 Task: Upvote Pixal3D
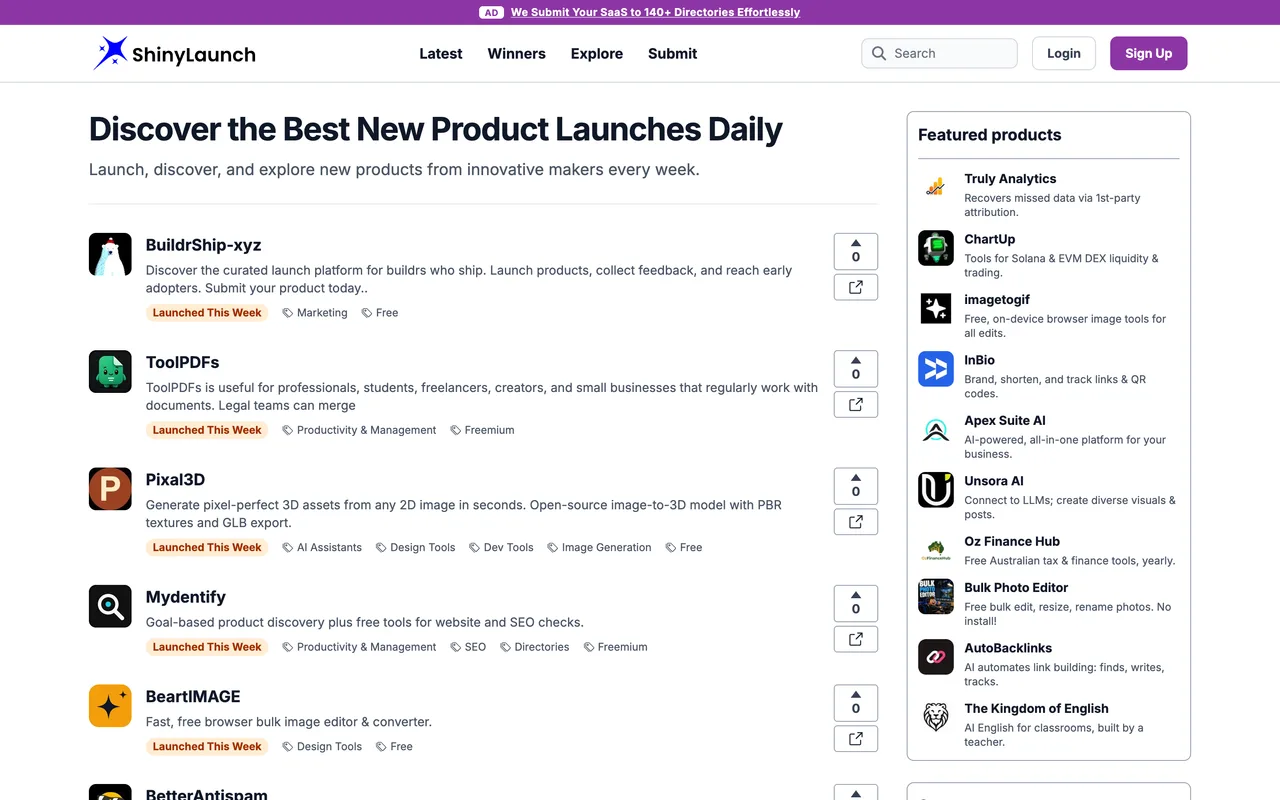click(856, 485)
